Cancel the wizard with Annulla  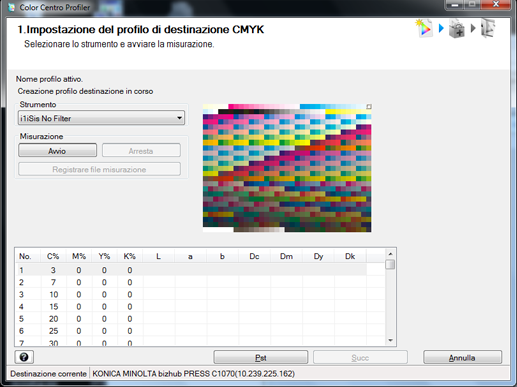(462, 358)
